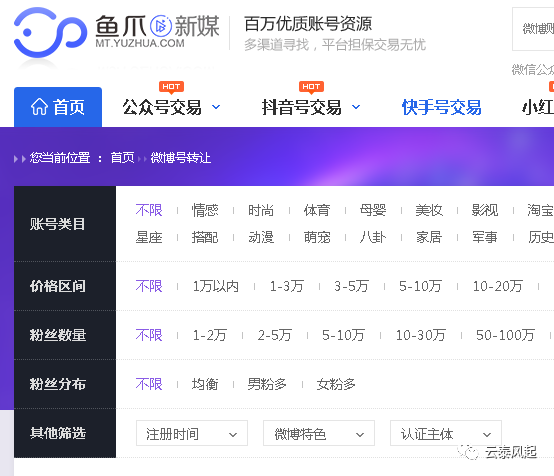Filter category by 母婴

point(373,210)
